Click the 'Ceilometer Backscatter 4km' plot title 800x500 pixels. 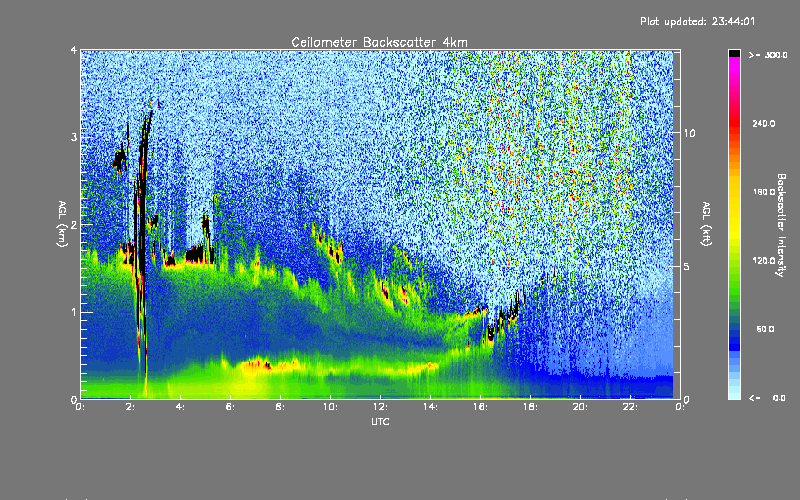pos(379,42)
